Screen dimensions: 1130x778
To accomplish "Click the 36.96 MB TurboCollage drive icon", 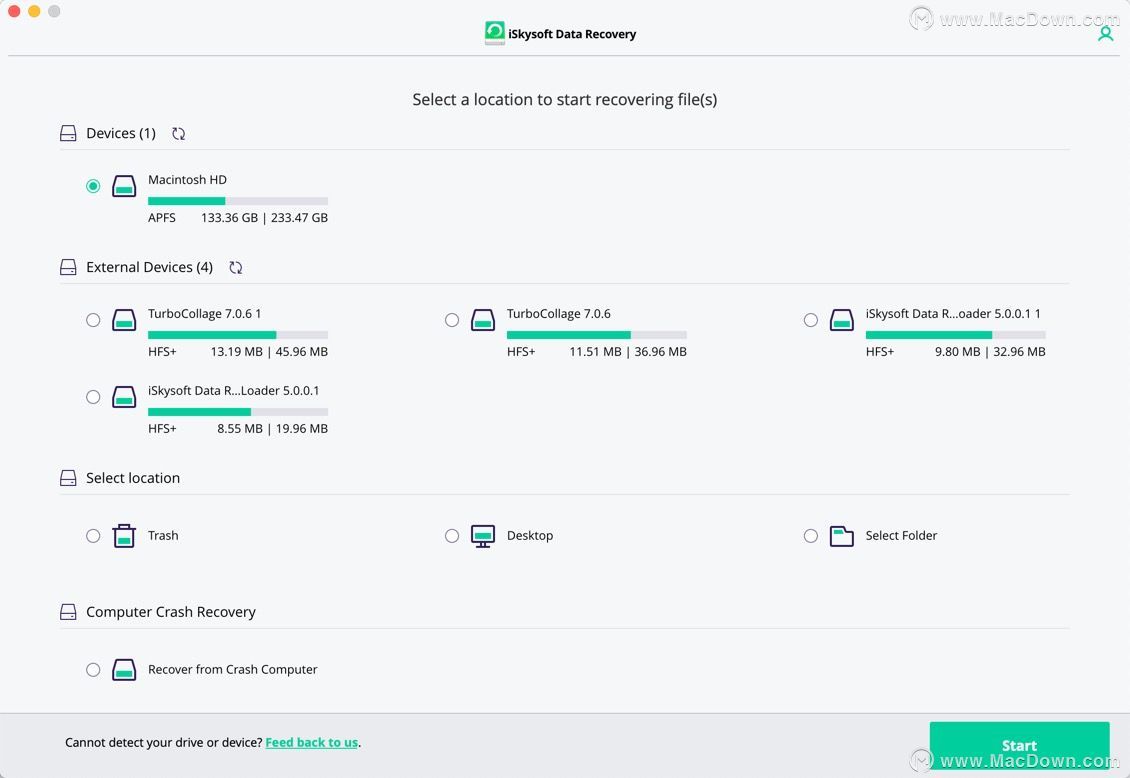I will [483, 320].
